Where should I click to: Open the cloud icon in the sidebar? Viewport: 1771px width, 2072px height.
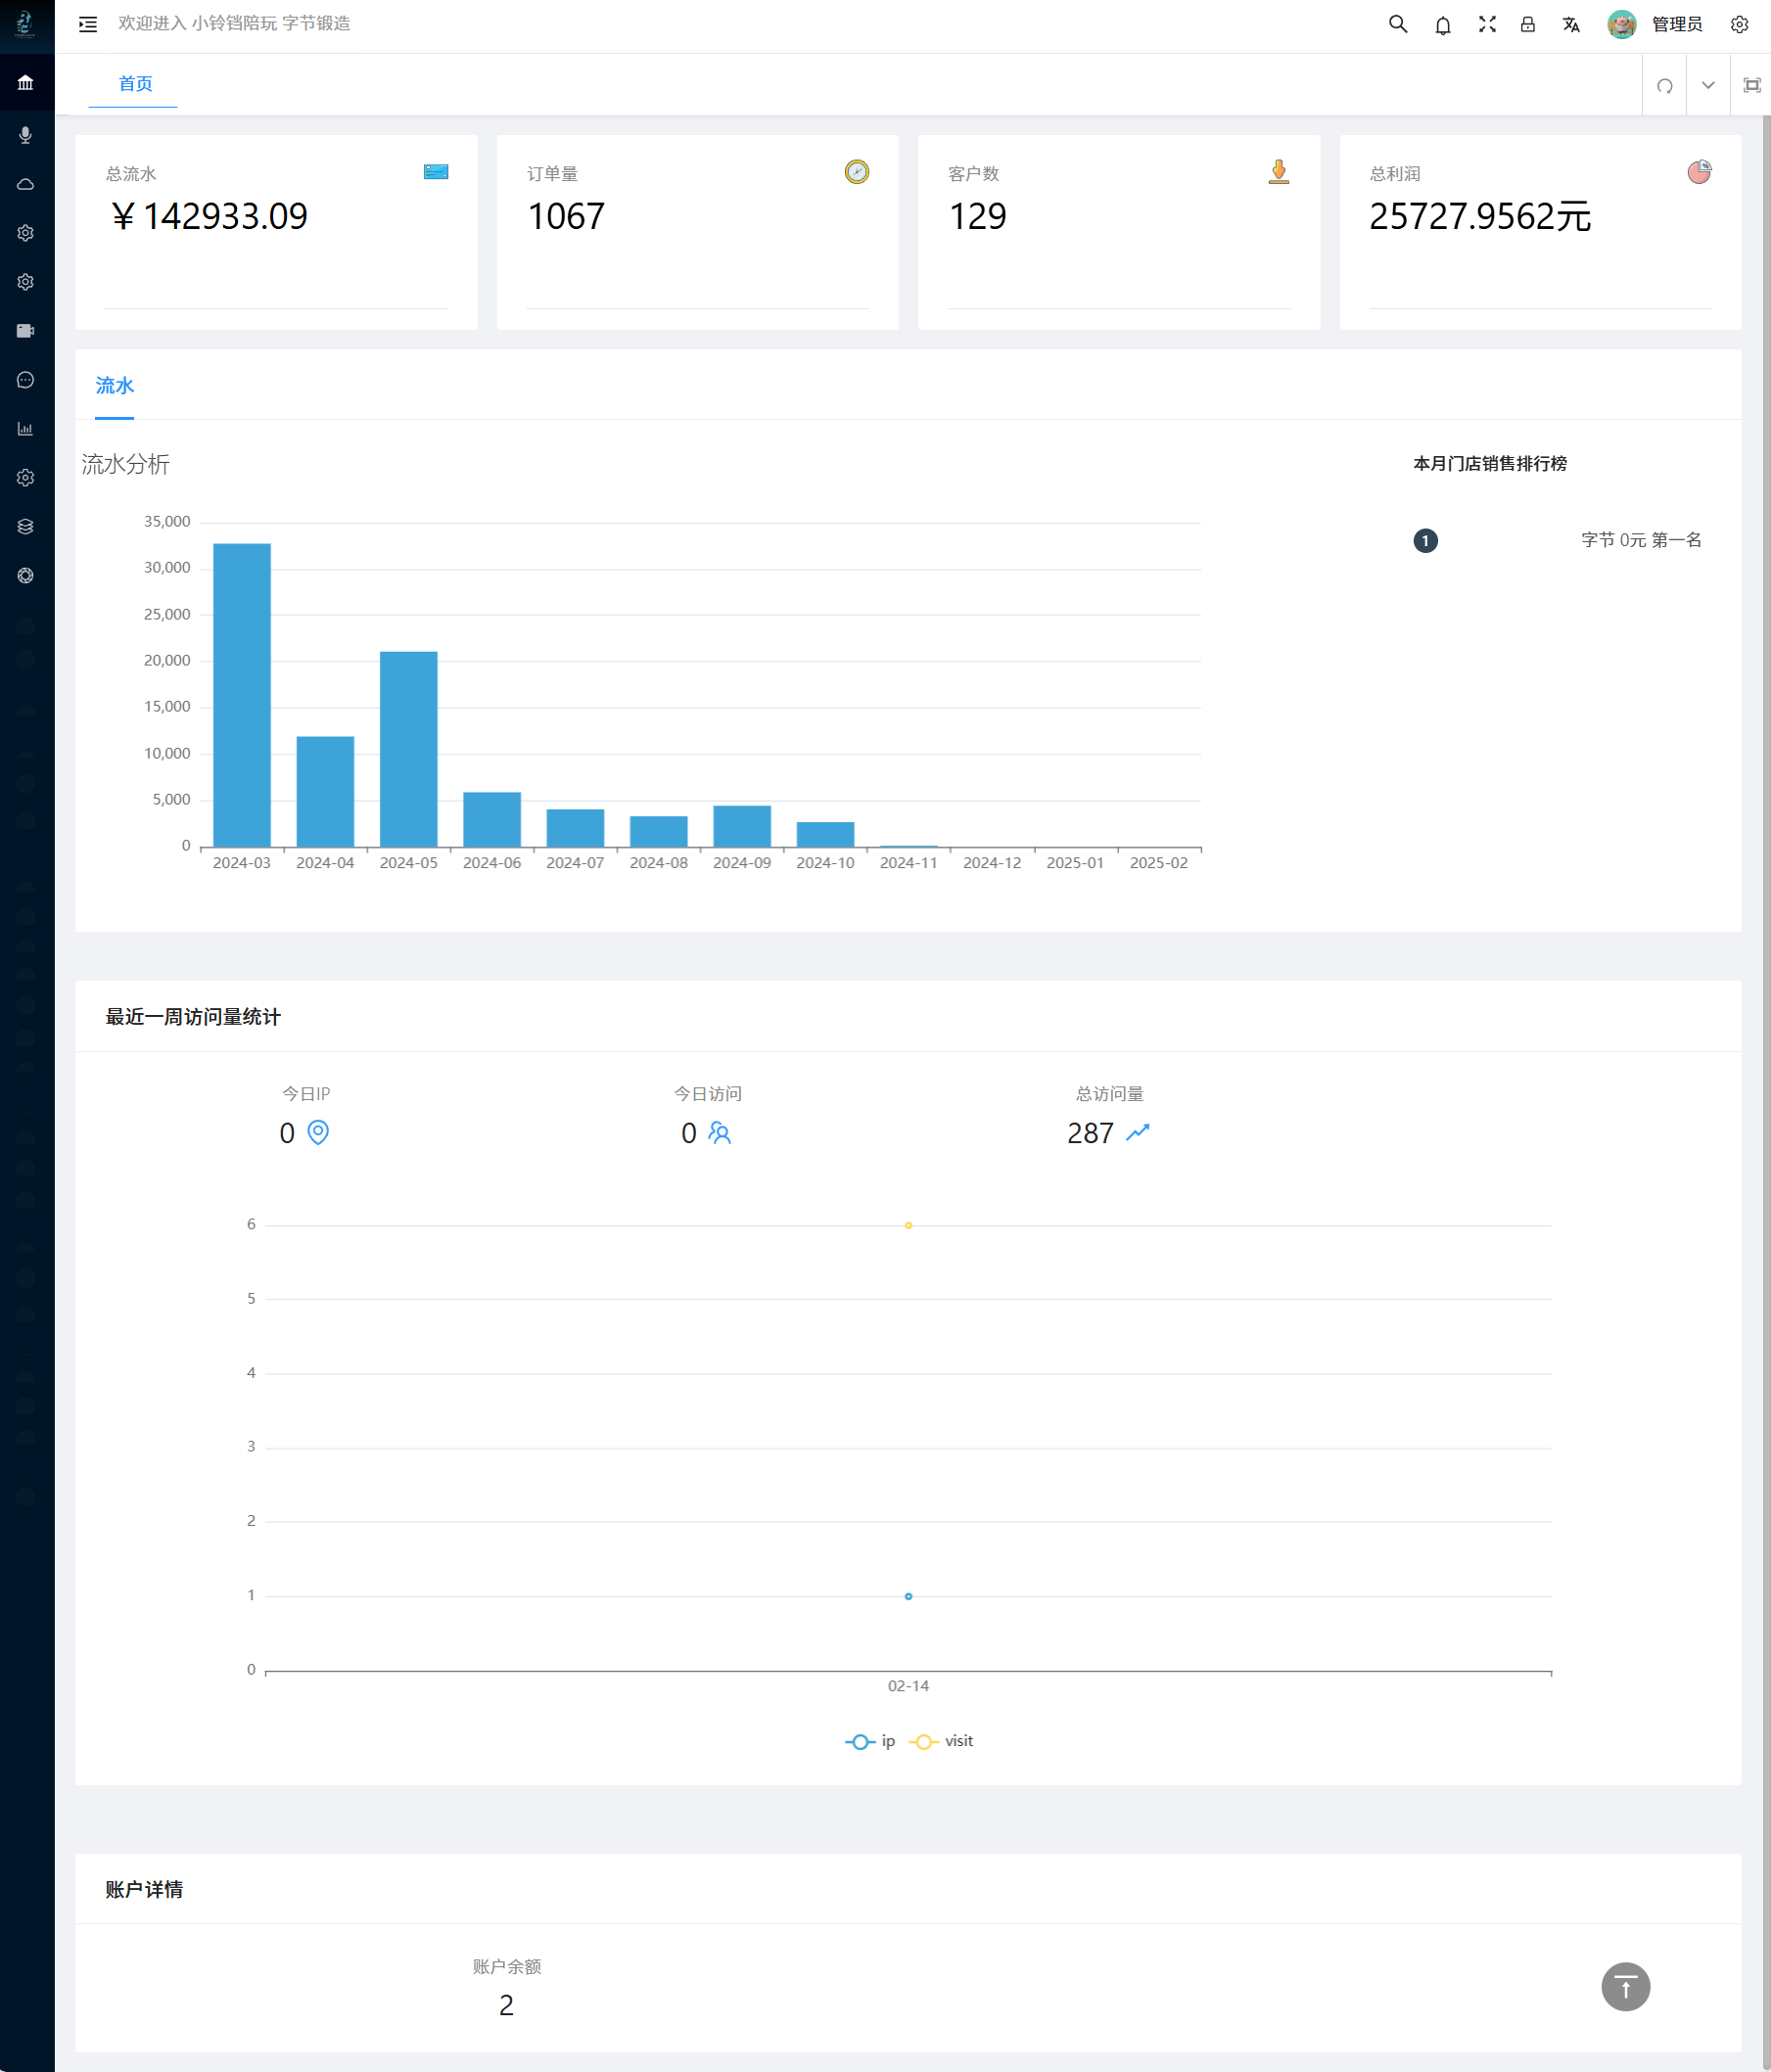25,184
